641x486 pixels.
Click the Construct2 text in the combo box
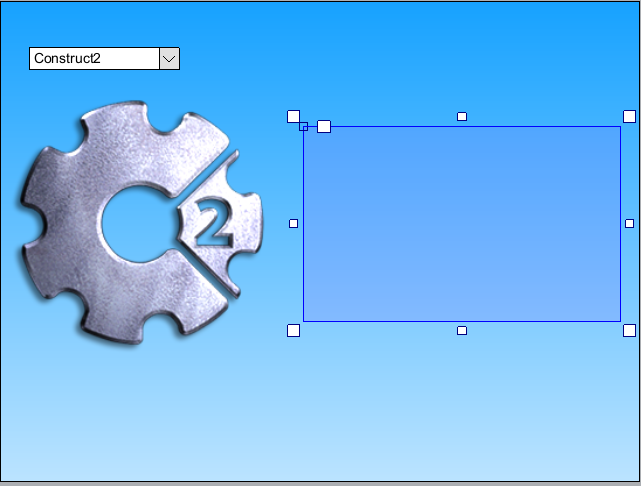[67, 58]
